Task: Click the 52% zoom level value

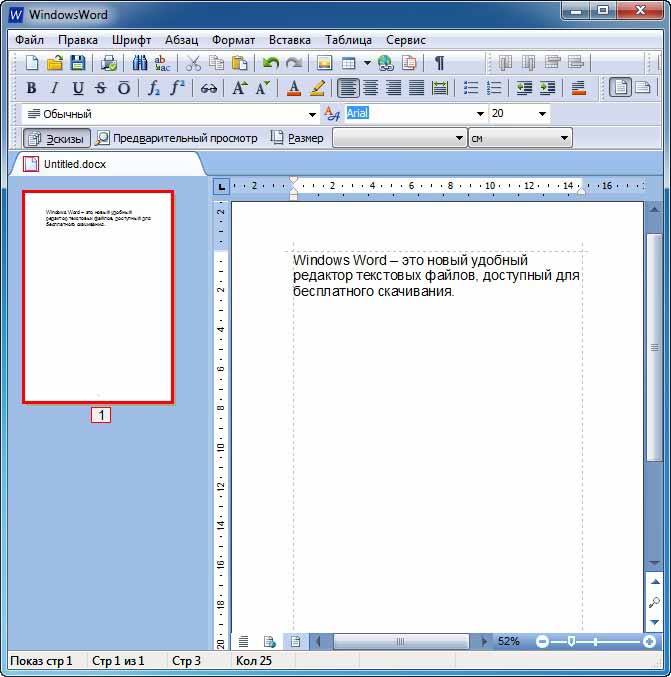Action: click(509, 641)
